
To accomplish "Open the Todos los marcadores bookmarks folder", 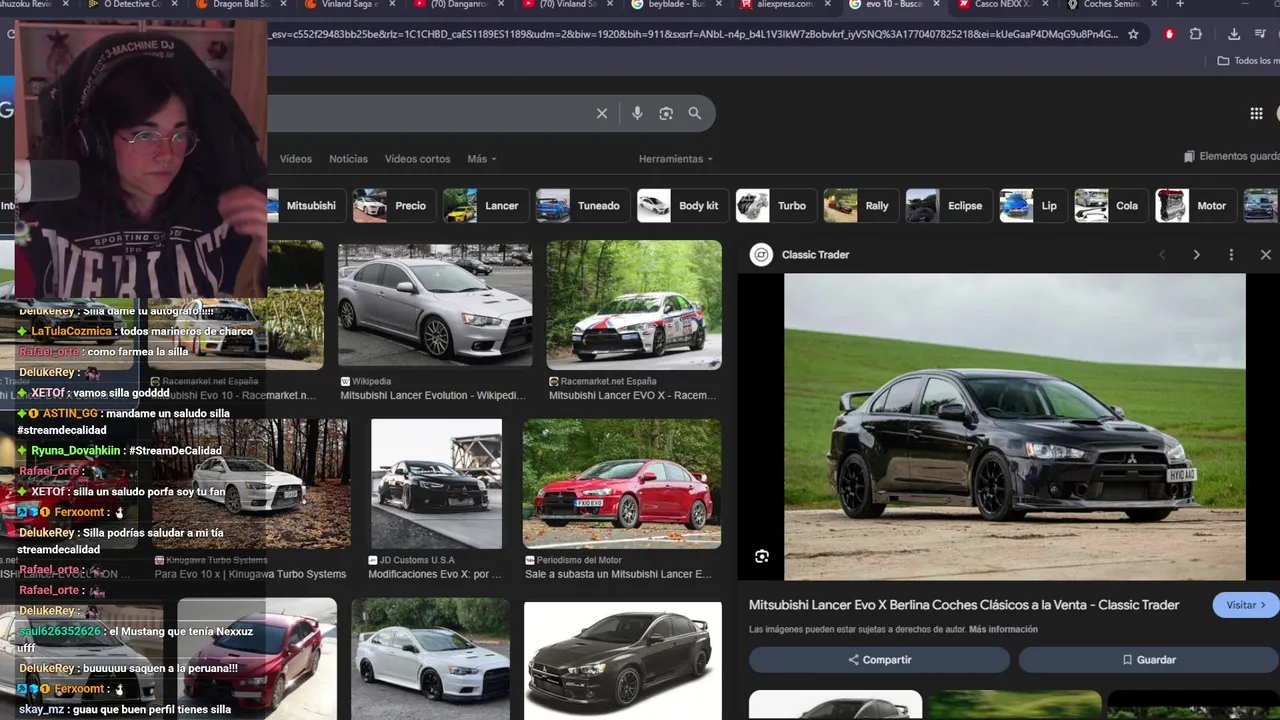I will pyautogui.click(x=1248, y=61).
